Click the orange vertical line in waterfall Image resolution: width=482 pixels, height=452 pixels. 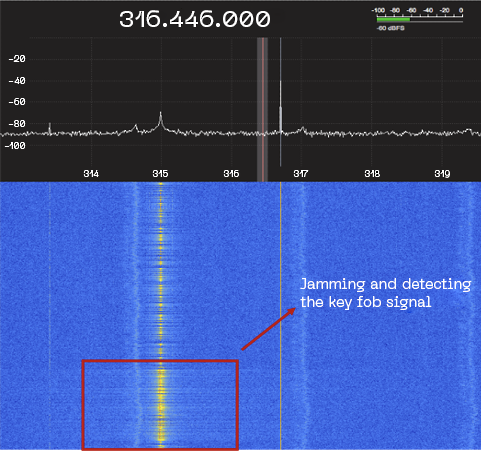coord(281,316)
